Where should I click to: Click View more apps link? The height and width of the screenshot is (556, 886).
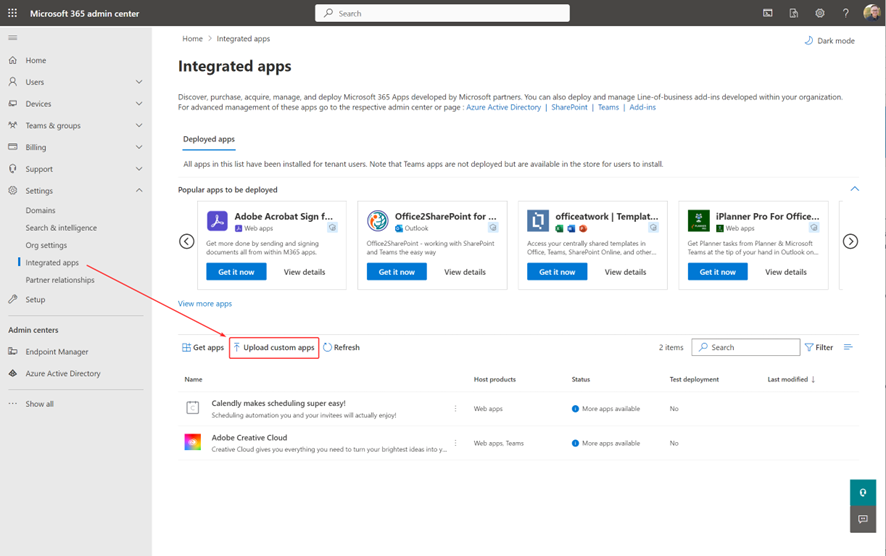(x=205, y=303)
